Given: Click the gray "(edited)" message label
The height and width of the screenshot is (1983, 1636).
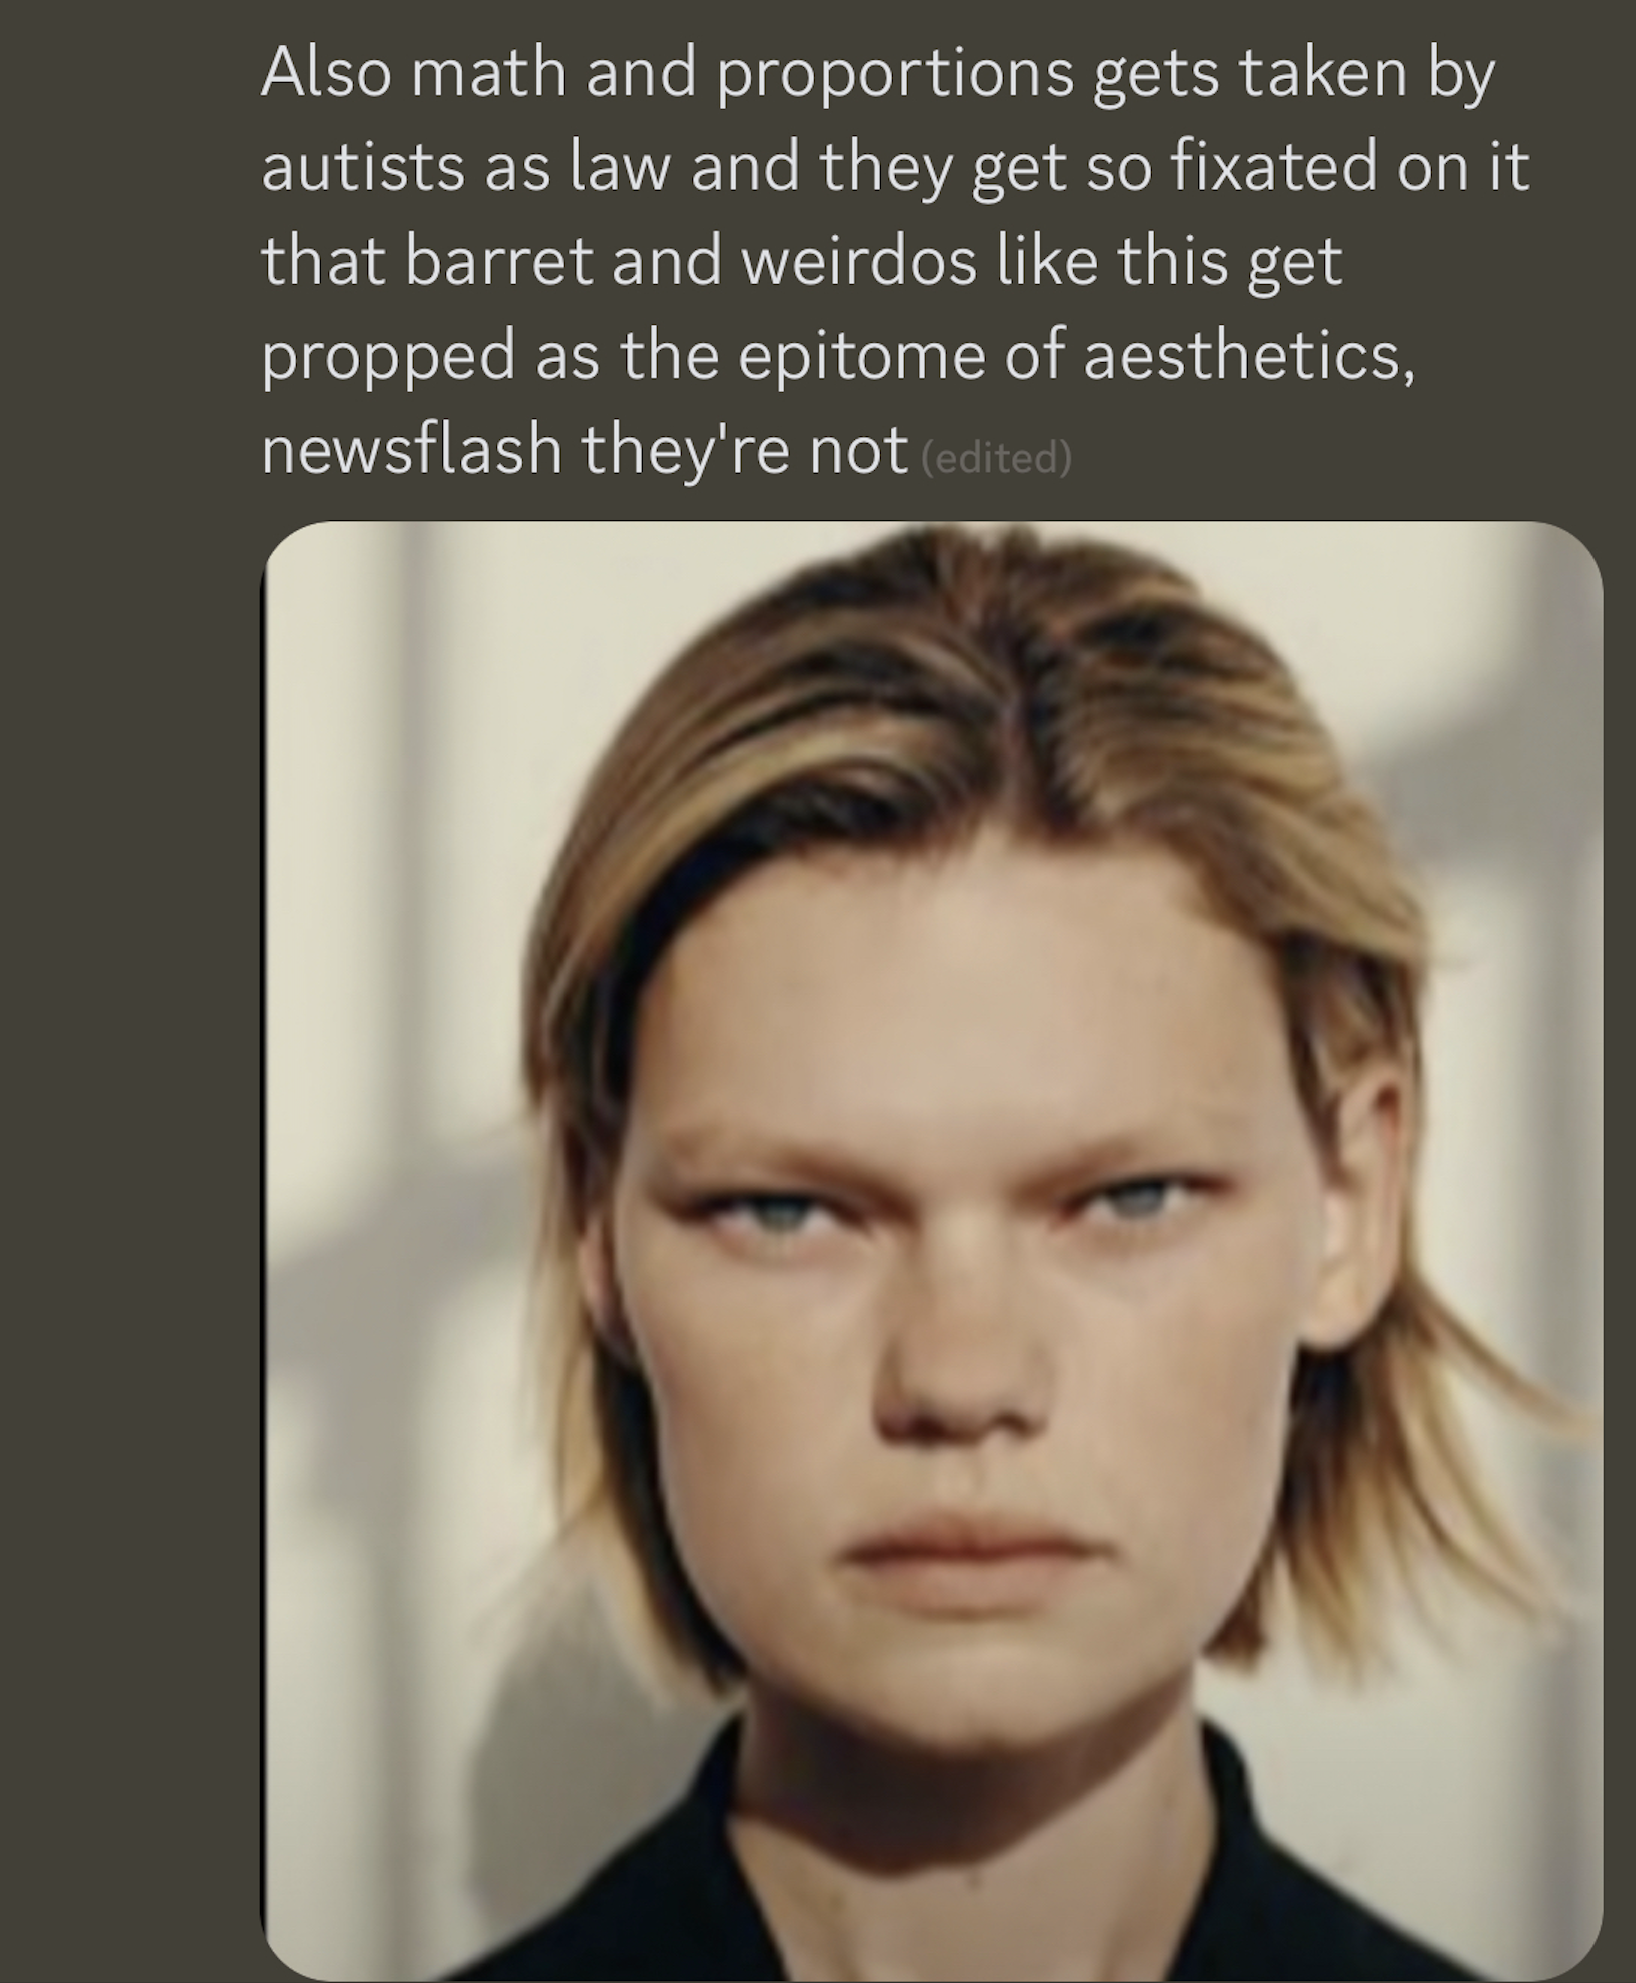Looking at the screenshot, I should click(x=995, y=458).
